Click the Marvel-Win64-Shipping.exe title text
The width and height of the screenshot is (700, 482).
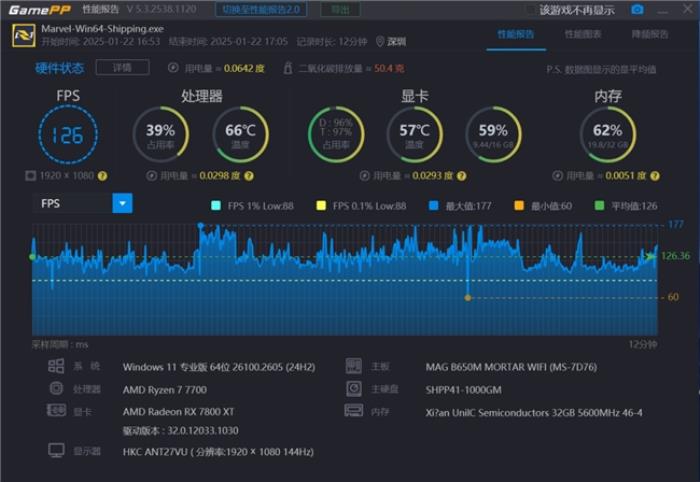point(102,29)
